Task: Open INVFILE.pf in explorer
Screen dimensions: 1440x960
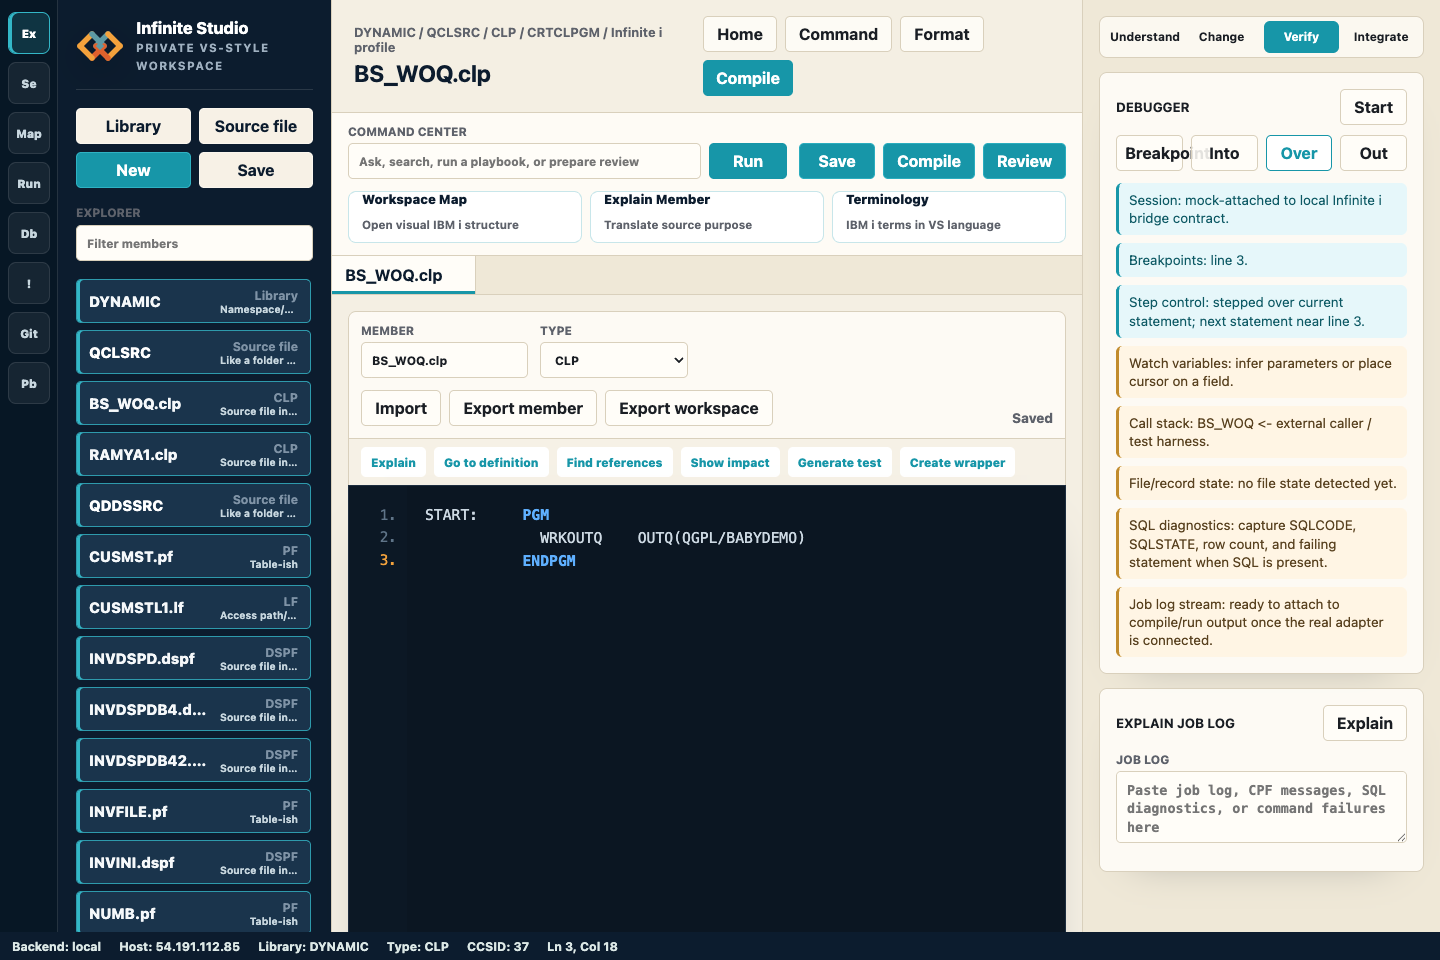Action: pyautogui.click(x=194, y=811)
